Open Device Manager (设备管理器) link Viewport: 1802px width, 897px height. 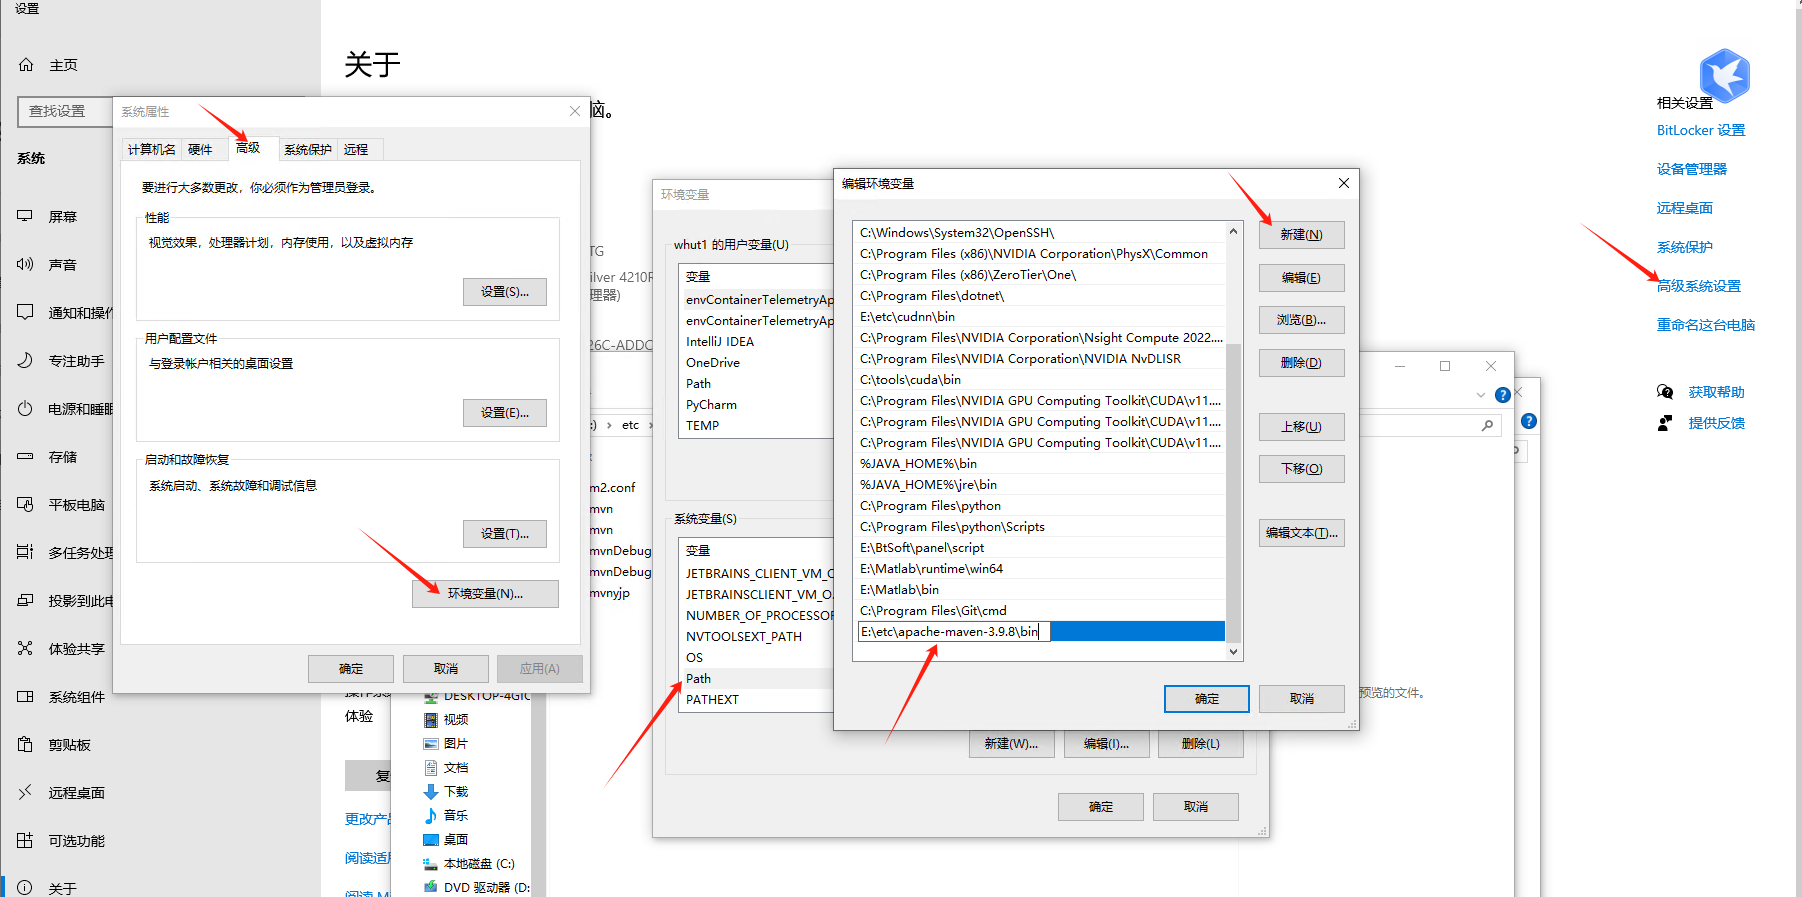tap(1691, 169)
